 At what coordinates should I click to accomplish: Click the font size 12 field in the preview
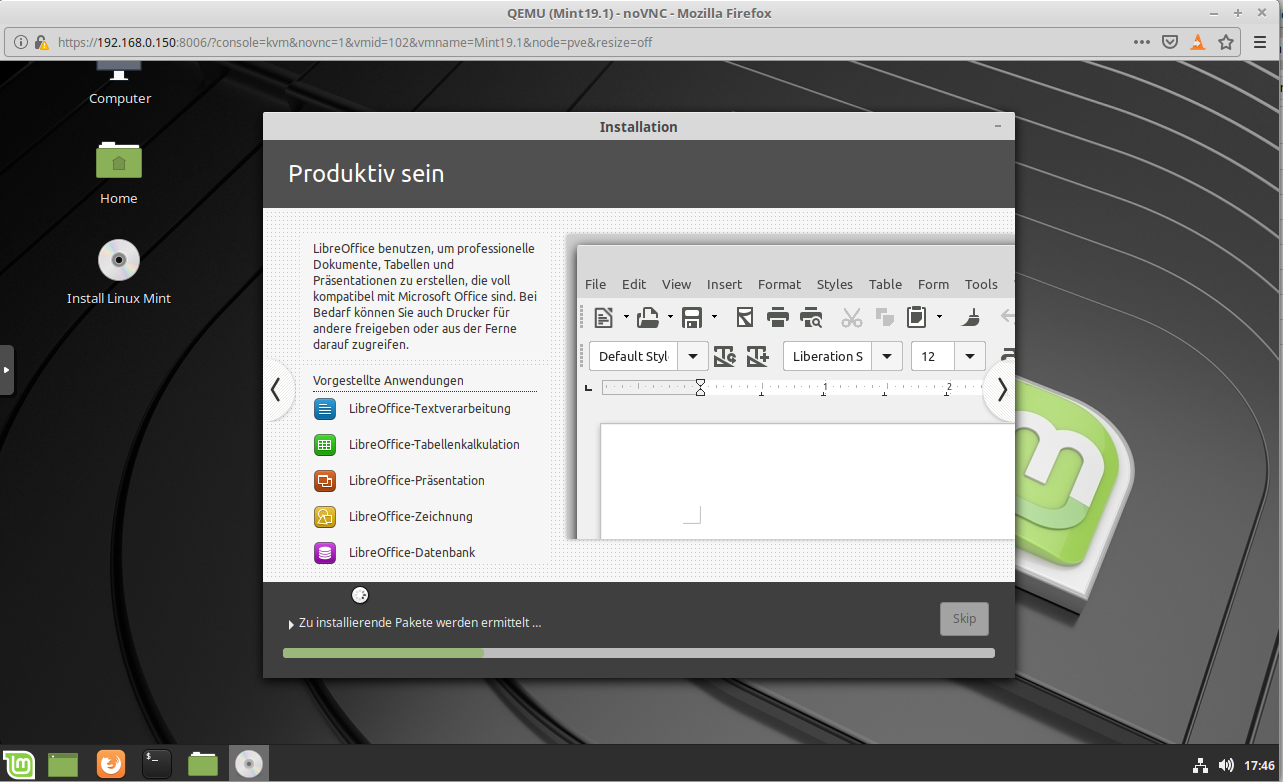[934, 356]
